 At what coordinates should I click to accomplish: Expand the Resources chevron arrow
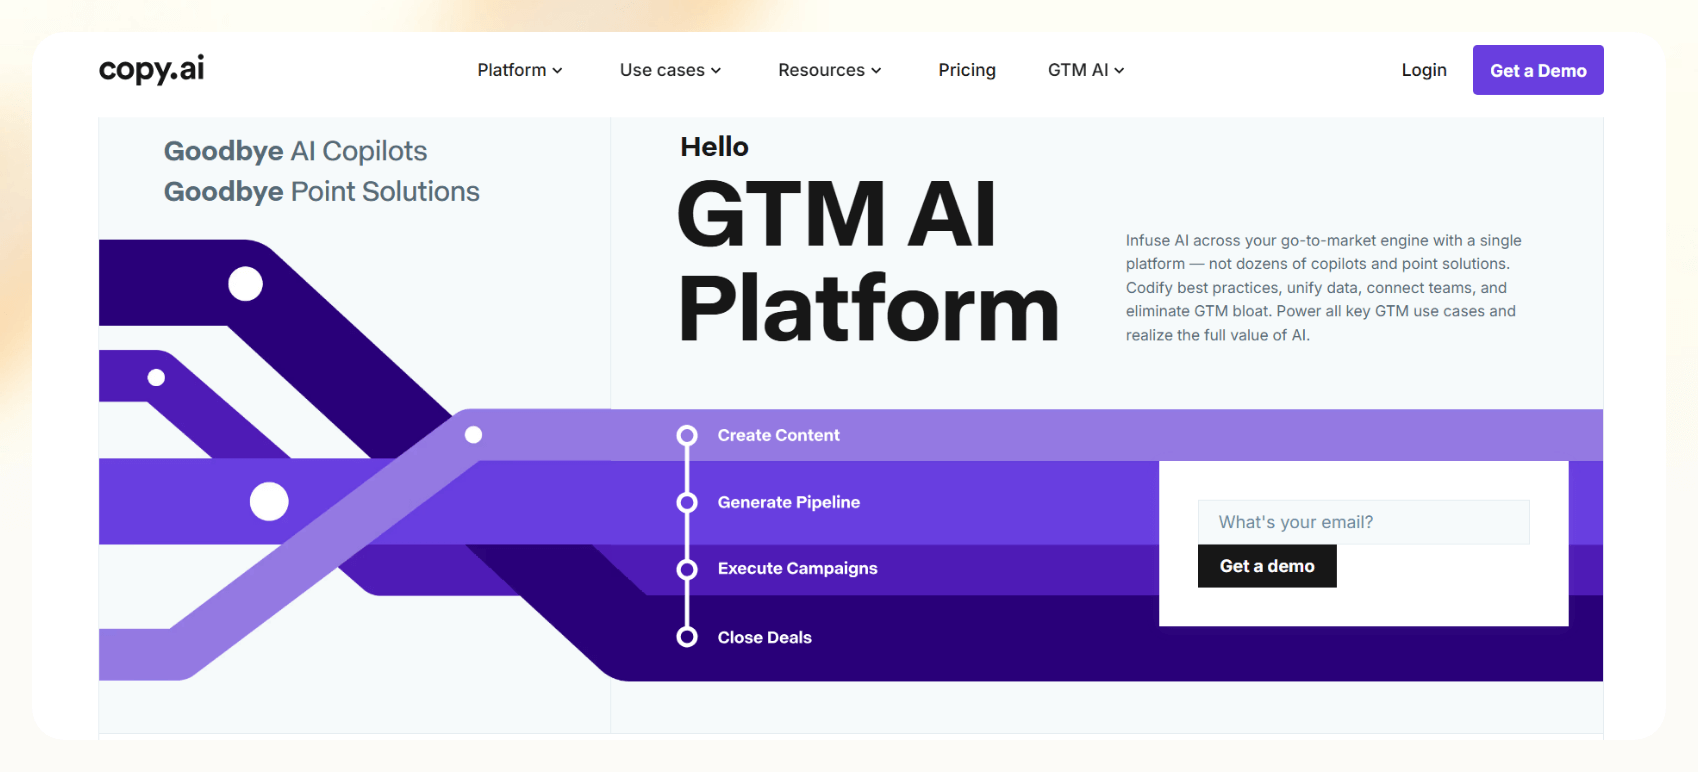click(876, 71)
